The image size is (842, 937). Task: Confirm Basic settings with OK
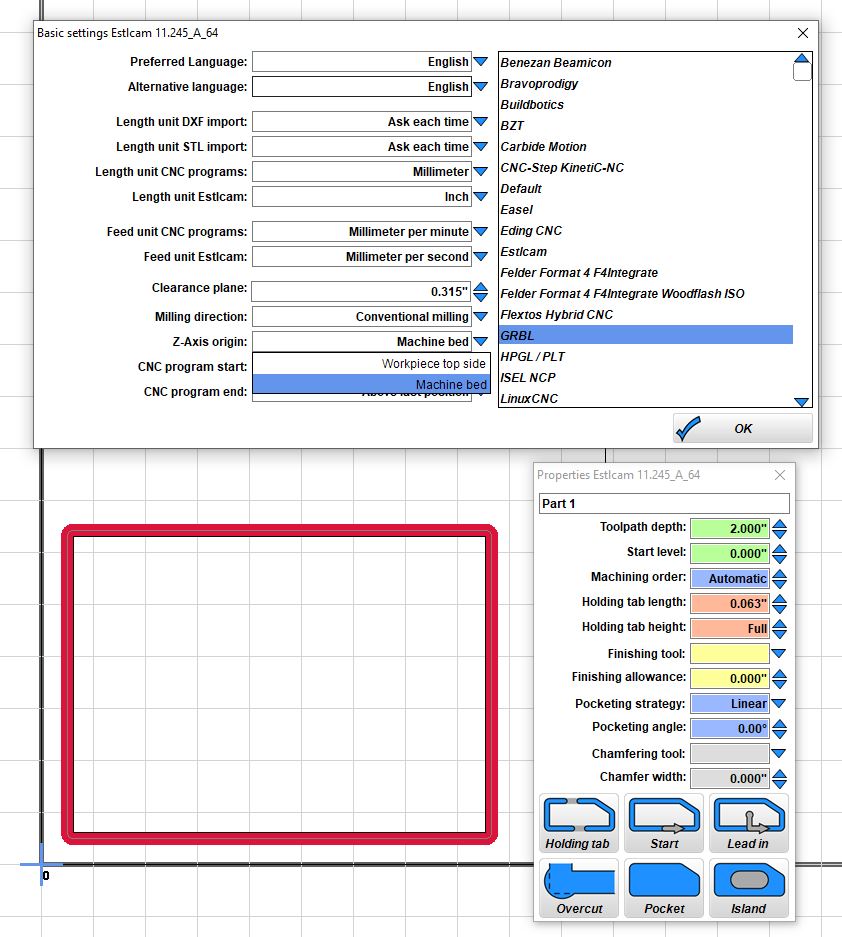743,428
